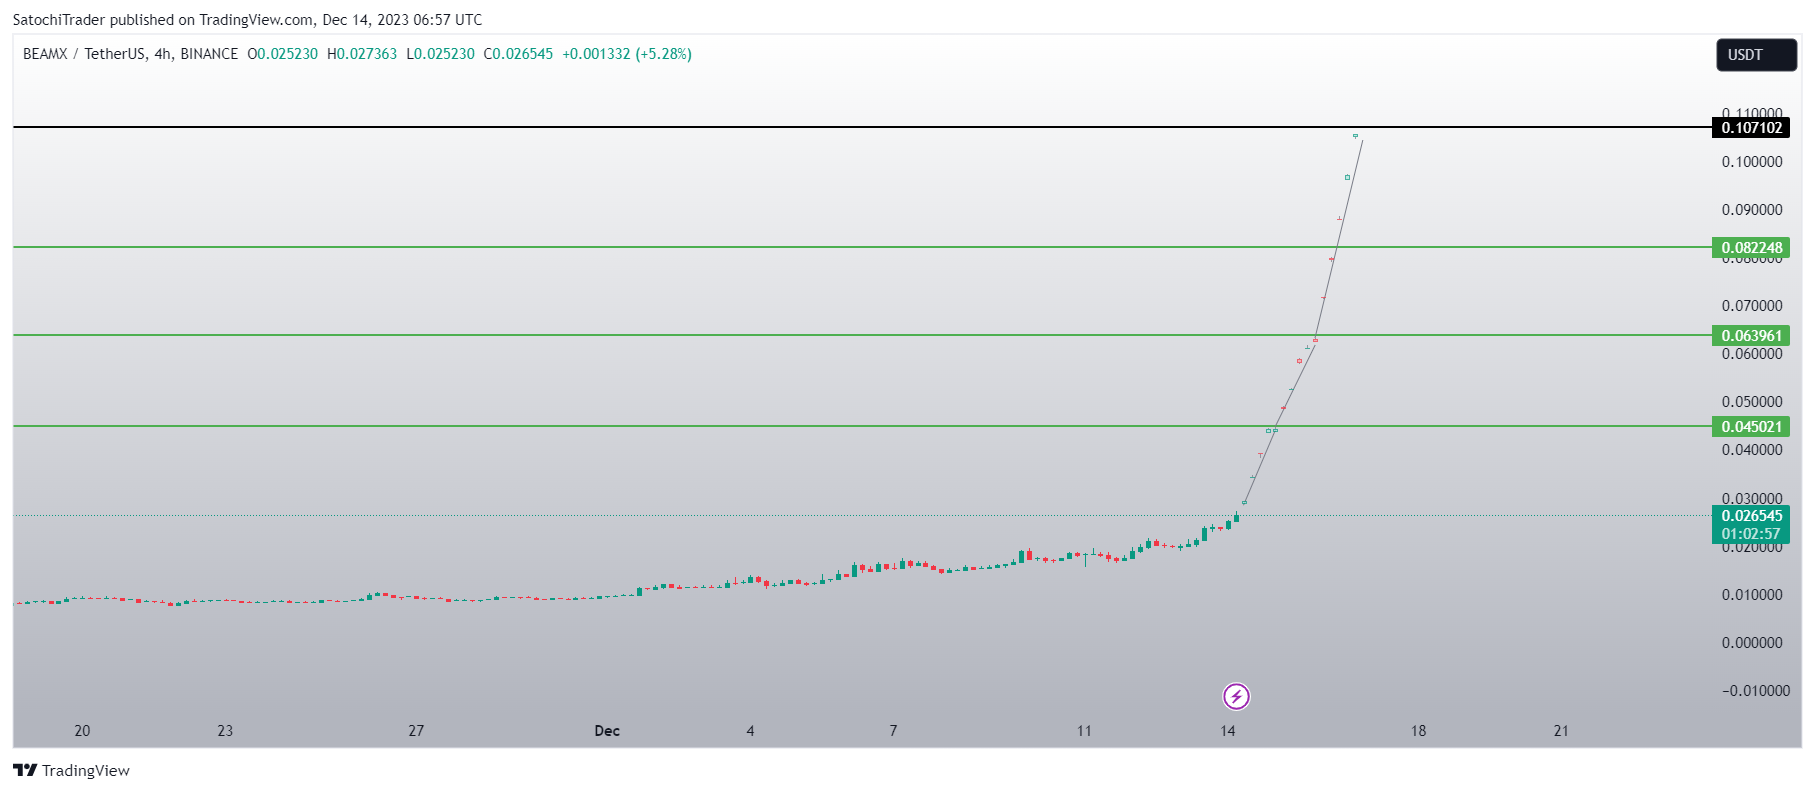Click the USDT currency button
The width and height of the screenshot is (1815, 792).
pyautogui.click(x=1756, y=55)
